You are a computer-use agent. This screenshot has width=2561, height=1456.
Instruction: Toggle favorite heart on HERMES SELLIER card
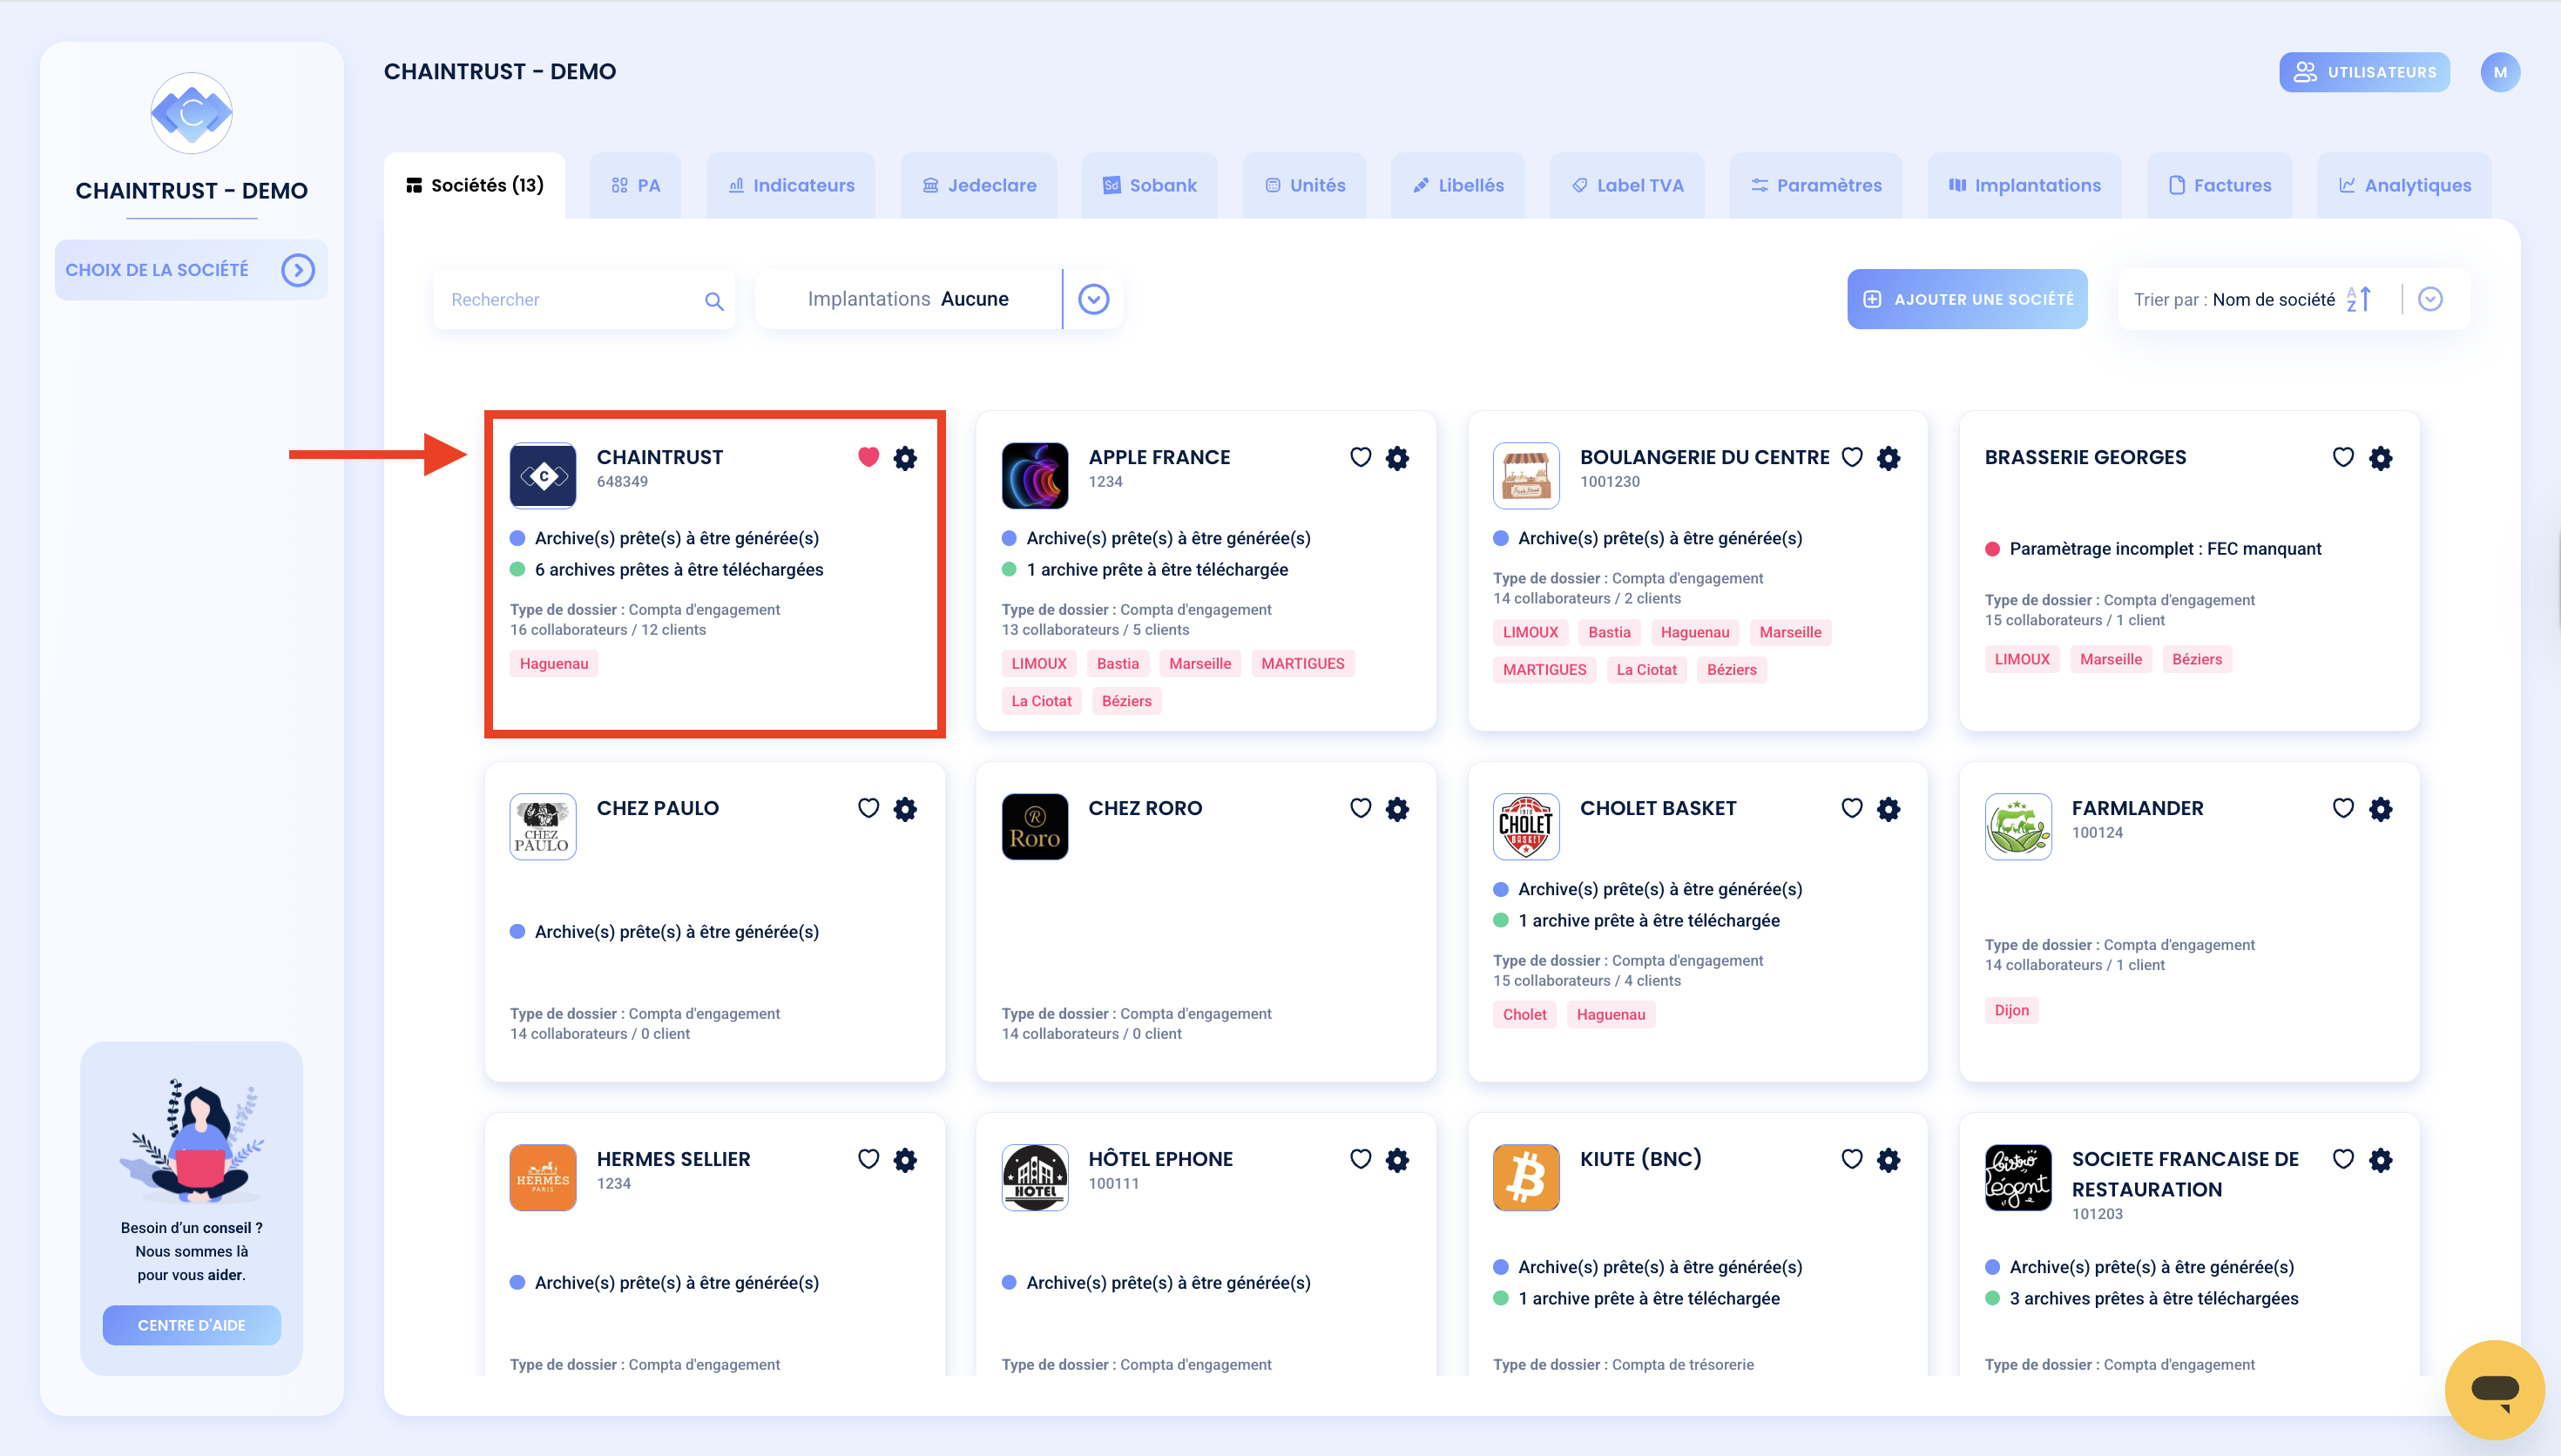pyautogui.click(x=868, y=1159)
